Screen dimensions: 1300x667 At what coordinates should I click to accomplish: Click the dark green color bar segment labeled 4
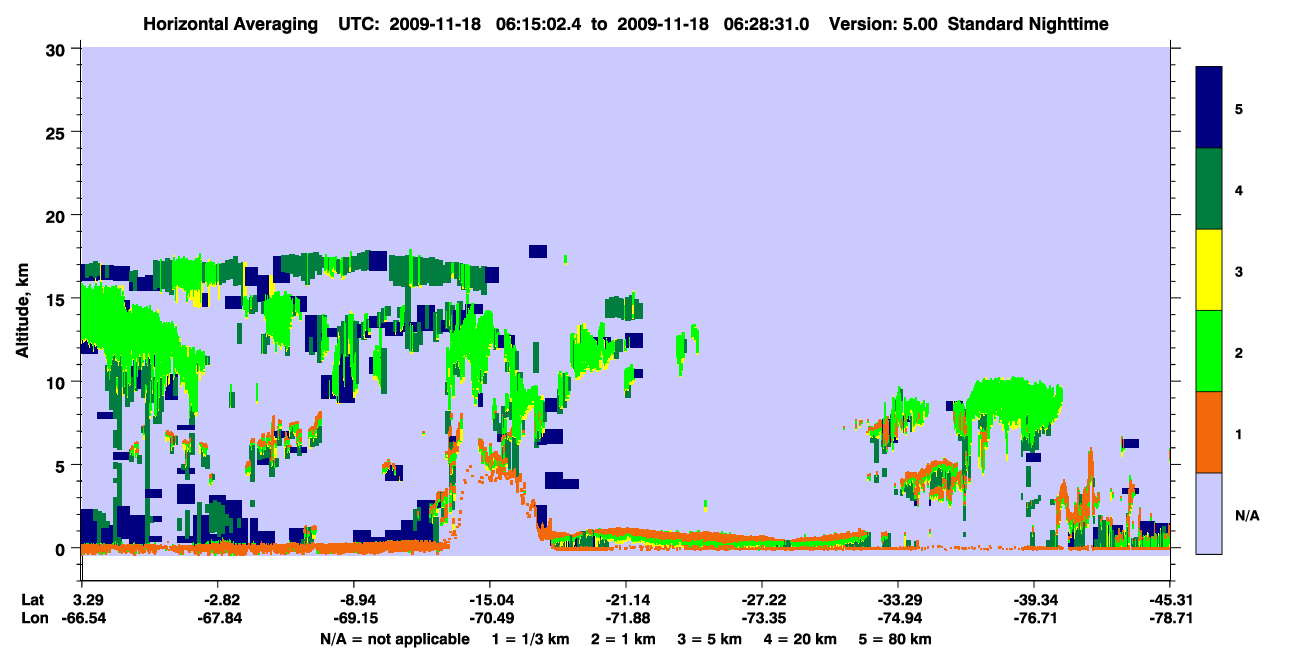click(1210, 189)
